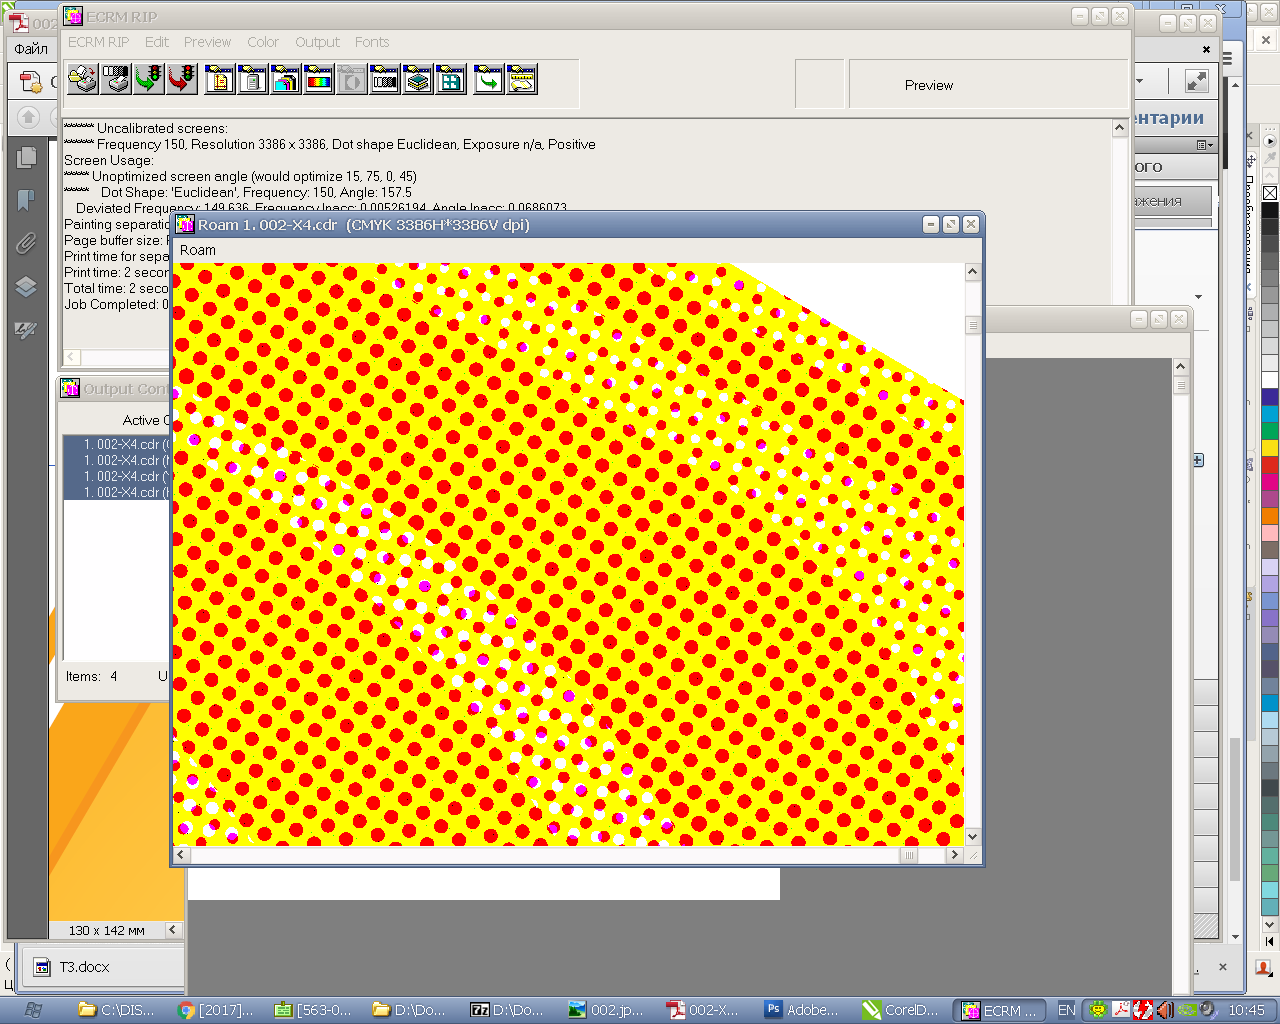Screen dimensions: 1280x1024
Task: Open the rainbow color spectrum icon
Action: pos(319,79)
